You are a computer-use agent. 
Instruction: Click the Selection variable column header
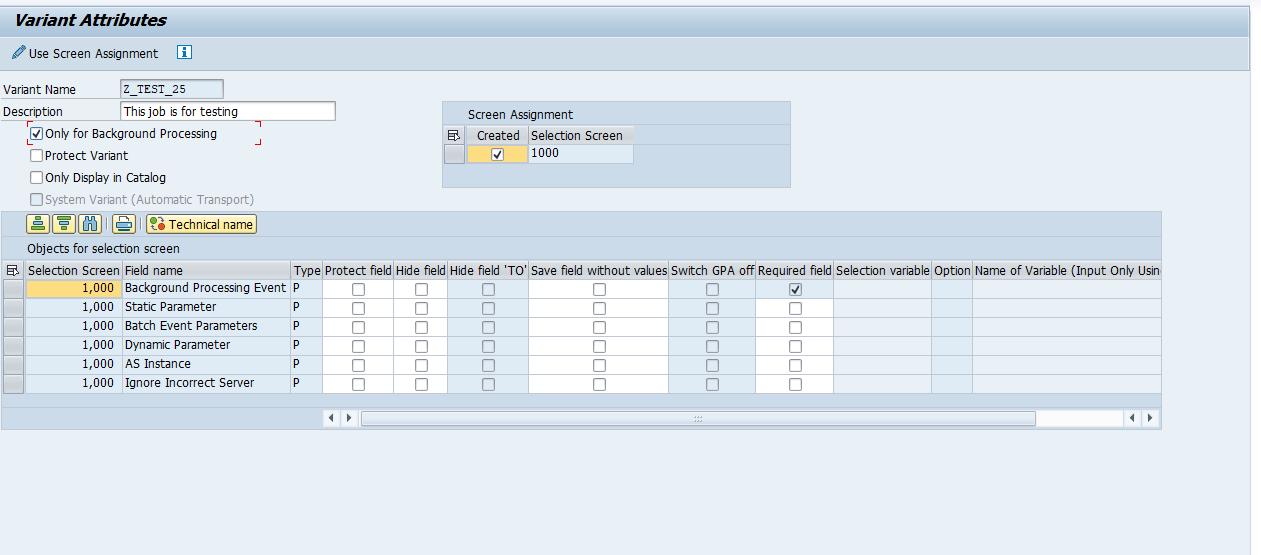coord(882,270)
